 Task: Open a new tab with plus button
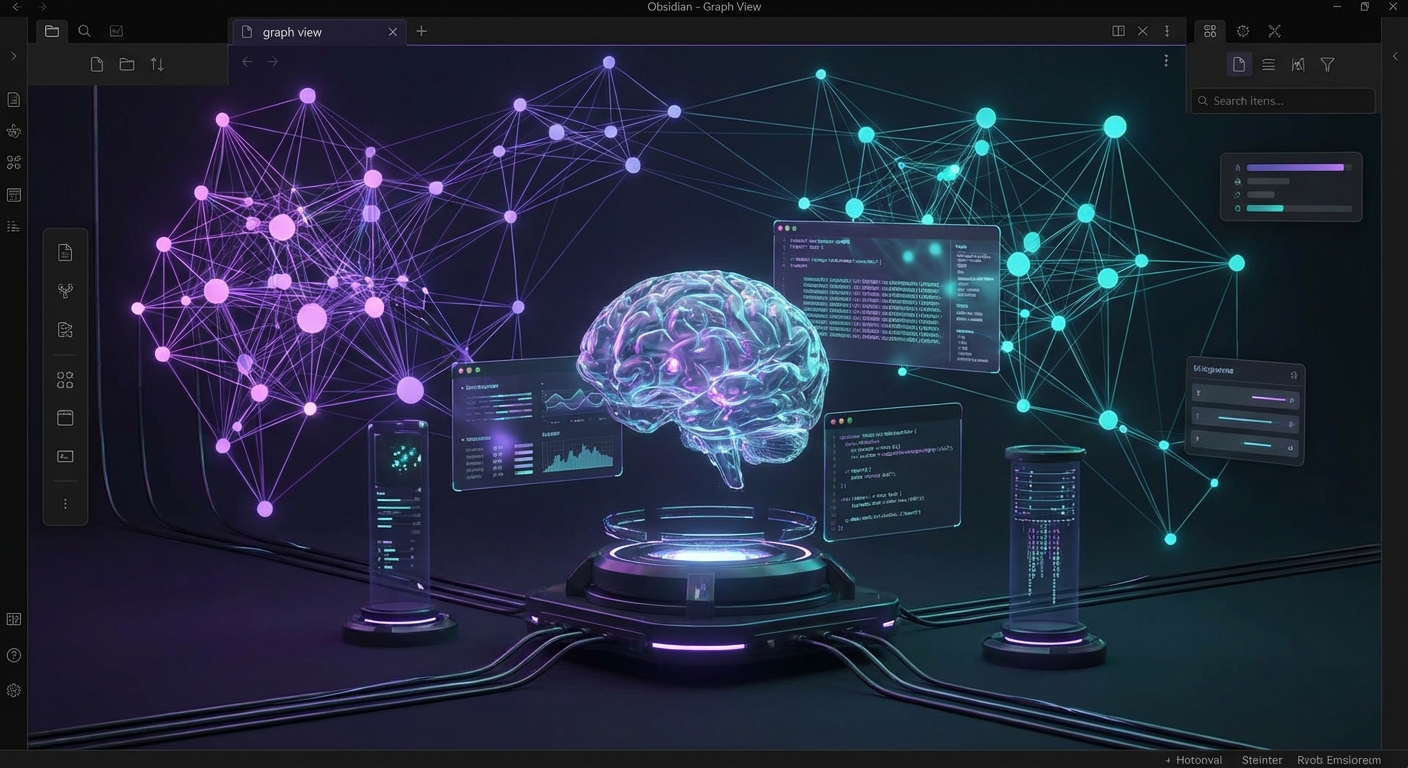tap(421, 31)
